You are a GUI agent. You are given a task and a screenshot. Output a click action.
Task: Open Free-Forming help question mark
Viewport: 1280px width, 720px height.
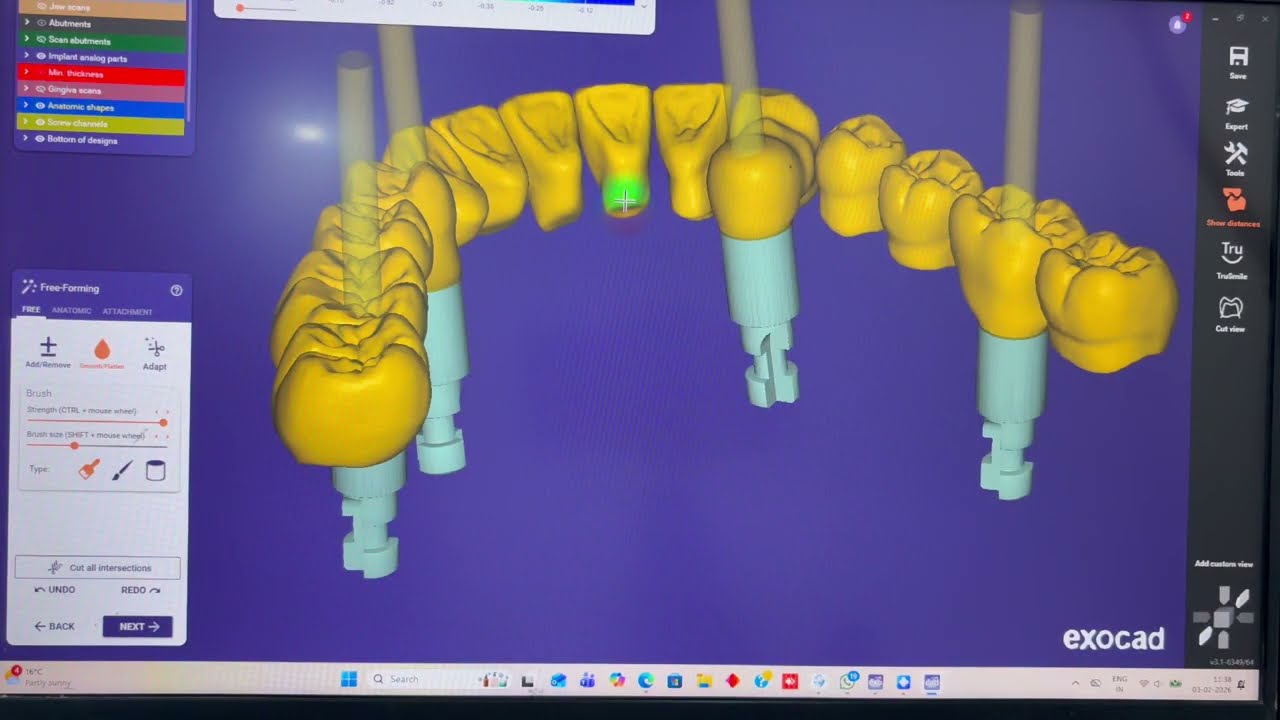(x=177, y=290)
